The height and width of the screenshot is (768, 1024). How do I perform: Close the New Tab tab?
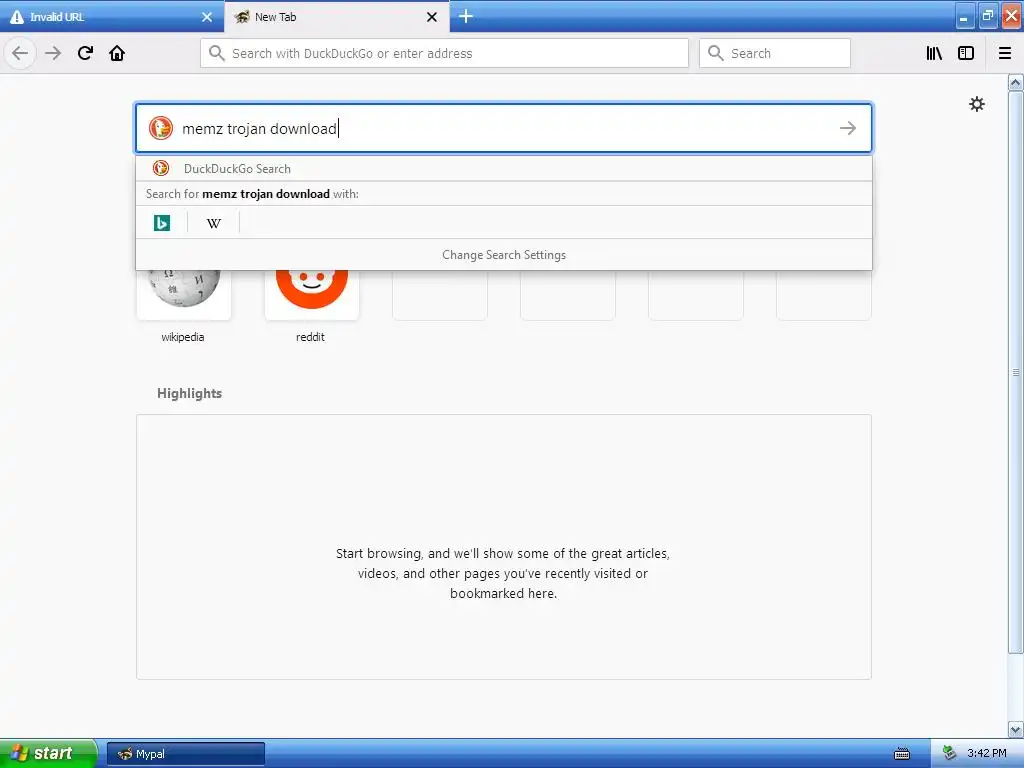pyautogui.click(x=432, y=17)
